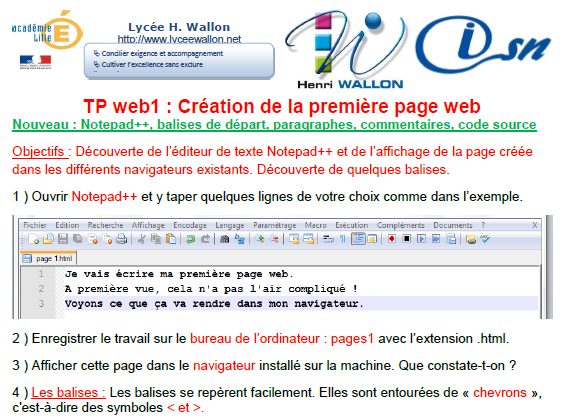Select the page 1.html document tab

pyautogui.click(x=48, y=258)
